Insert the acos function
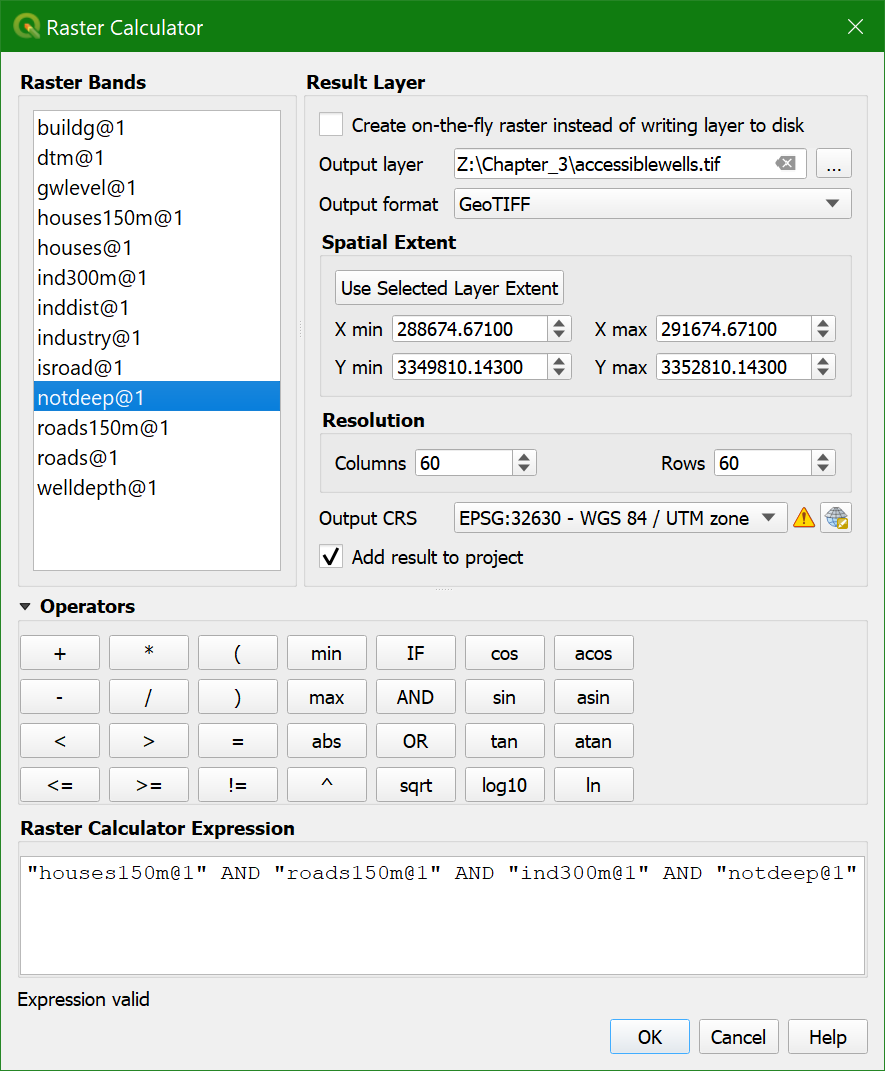The height and width of the screenshot is (1071, 885). tap(593, 653)
